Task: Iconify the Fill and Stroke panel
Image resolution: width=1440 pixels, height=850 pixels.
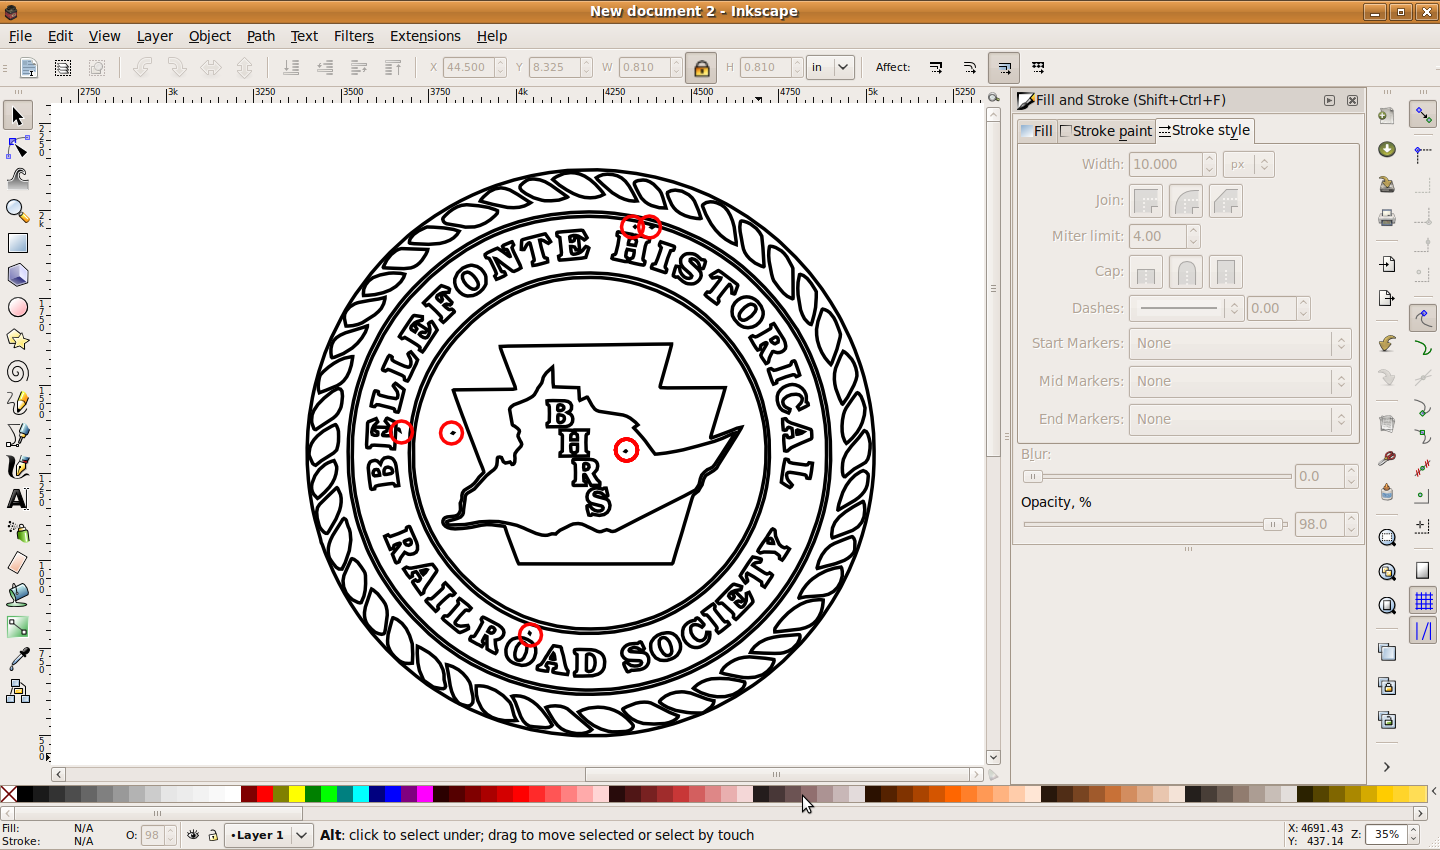Action: pyautogui.click(x=1329, y=100)
